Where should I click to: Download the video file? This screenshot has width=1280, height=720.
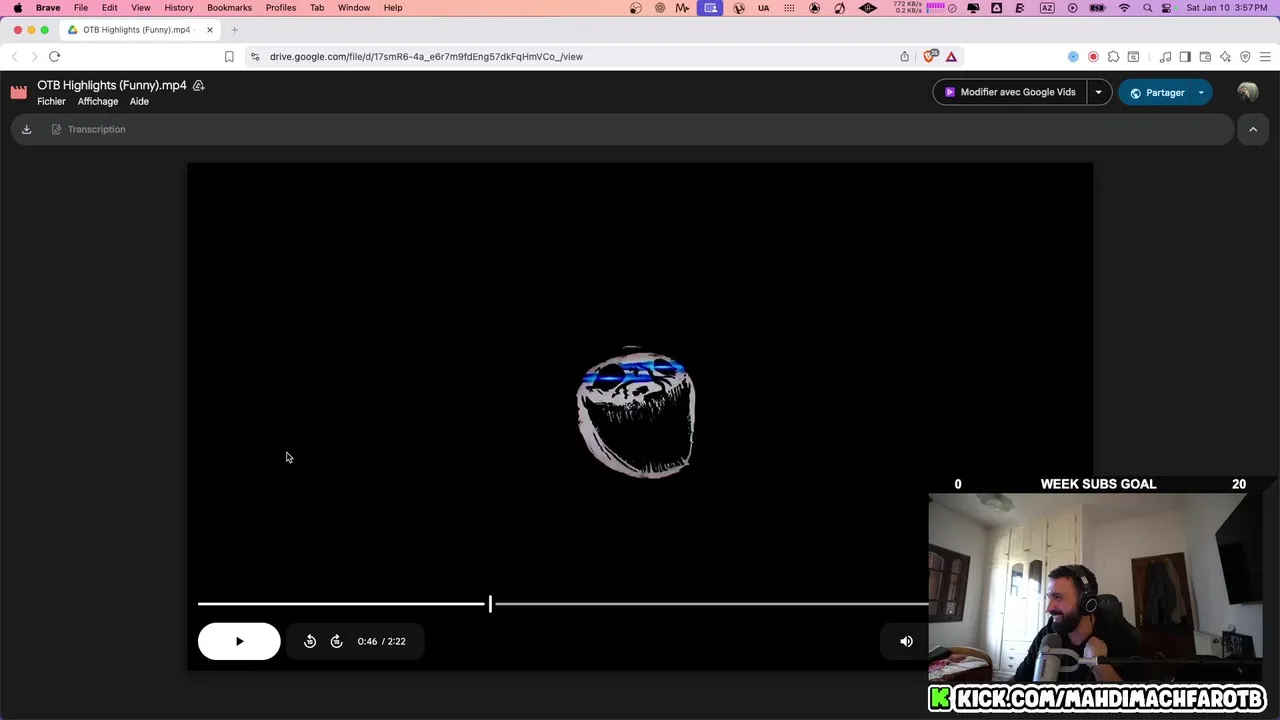click(27, 129)
